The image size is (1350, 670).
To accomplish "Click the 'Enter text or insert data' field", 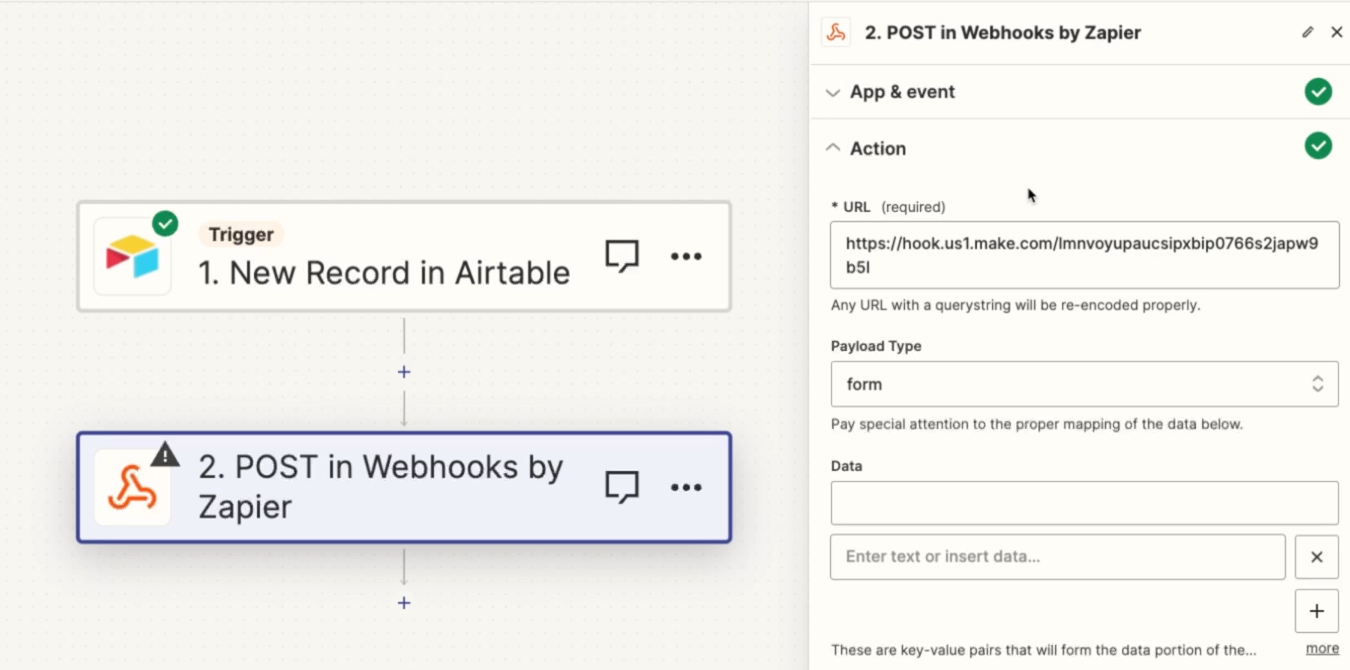I will pos(1058,557).
